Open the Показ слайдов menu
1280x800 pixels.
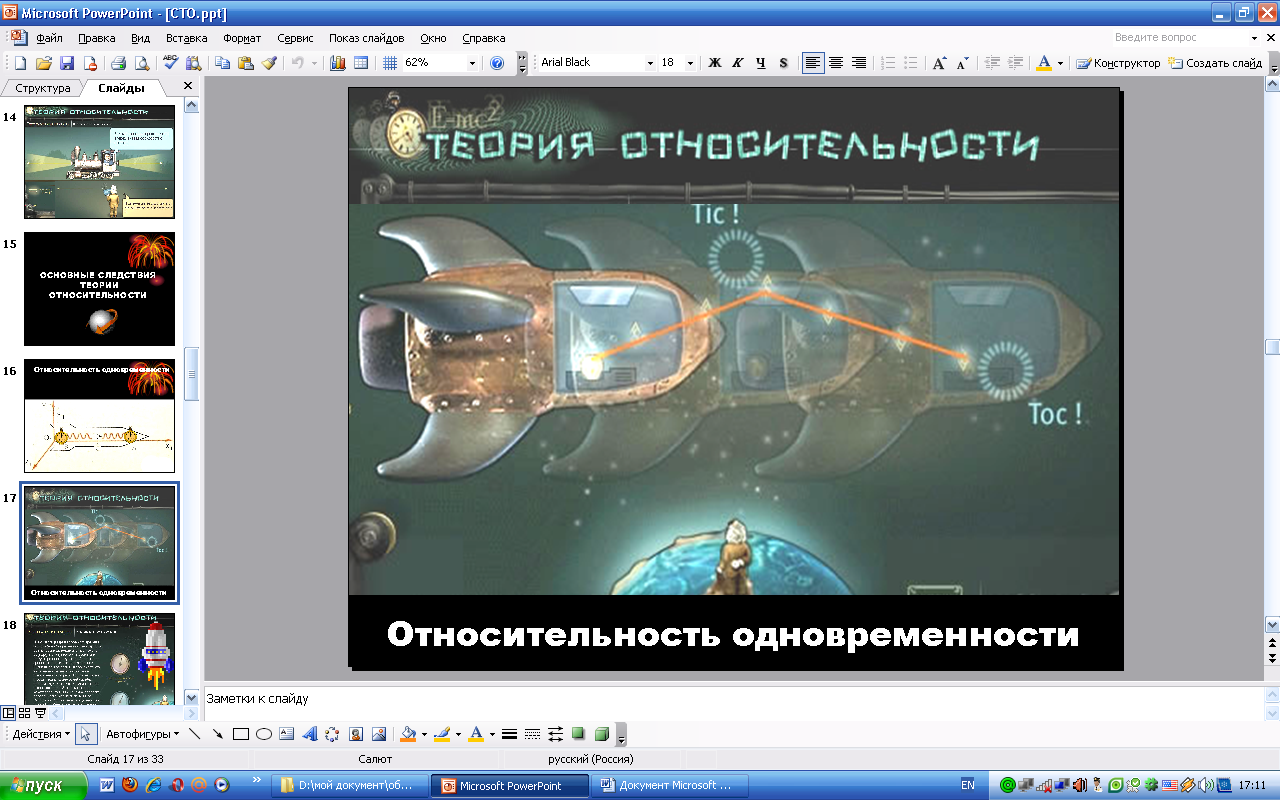pos(366,38)
